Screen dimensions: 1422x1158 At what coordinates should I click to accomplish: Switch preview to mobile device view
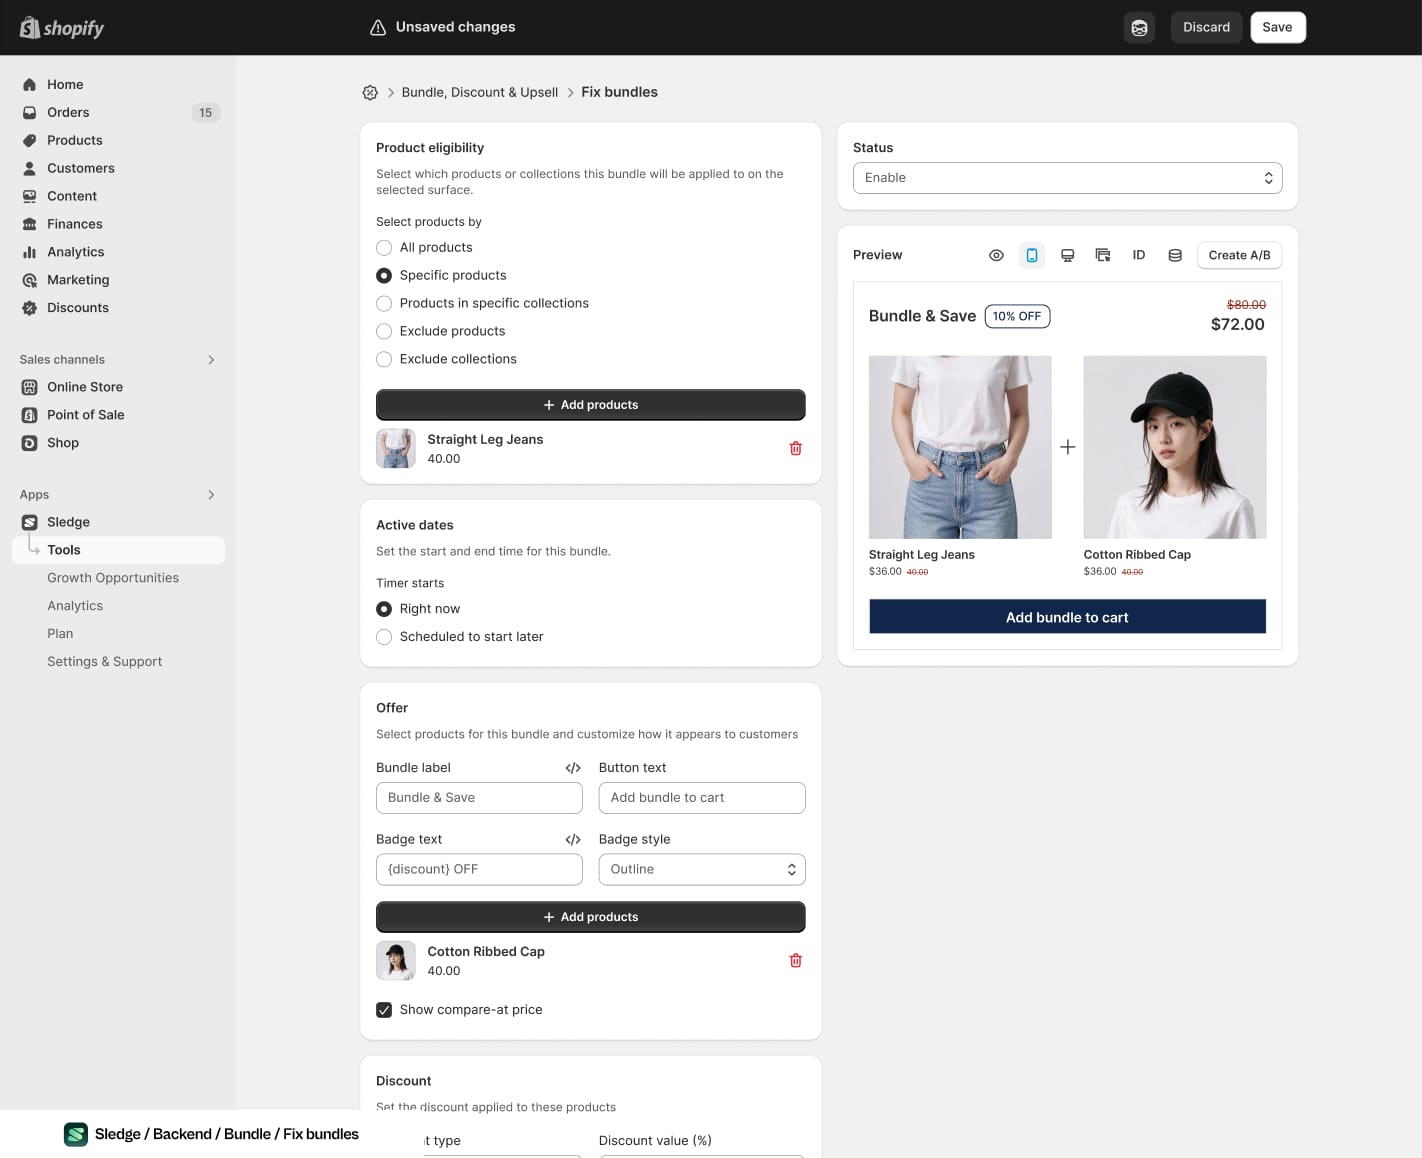pos(1032,255)
